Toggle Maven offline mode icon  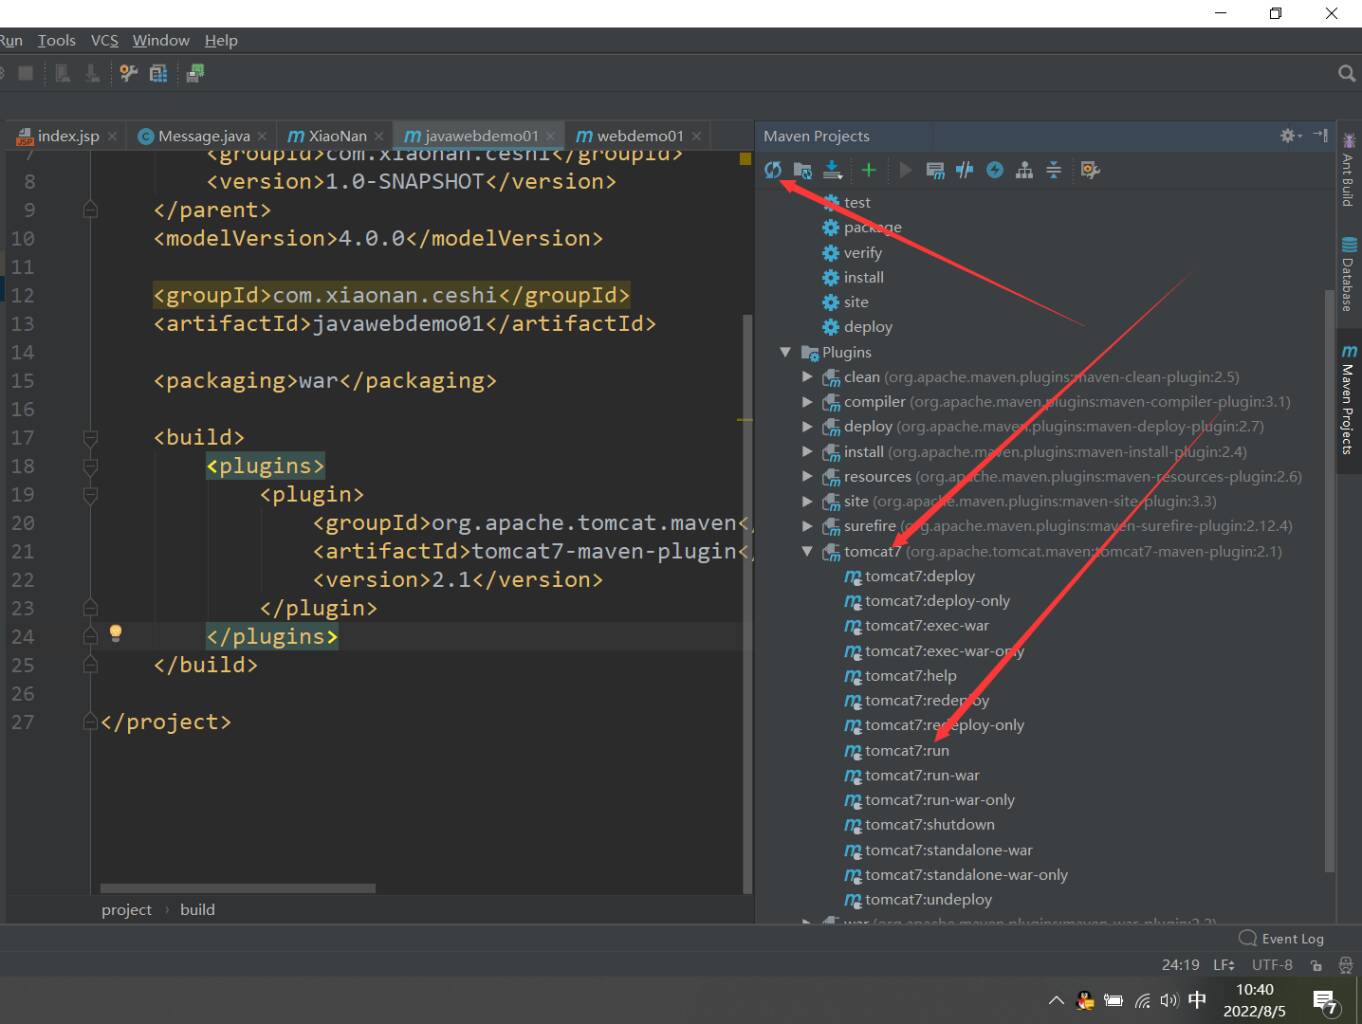pyautogui.click(x=964, y=170)
